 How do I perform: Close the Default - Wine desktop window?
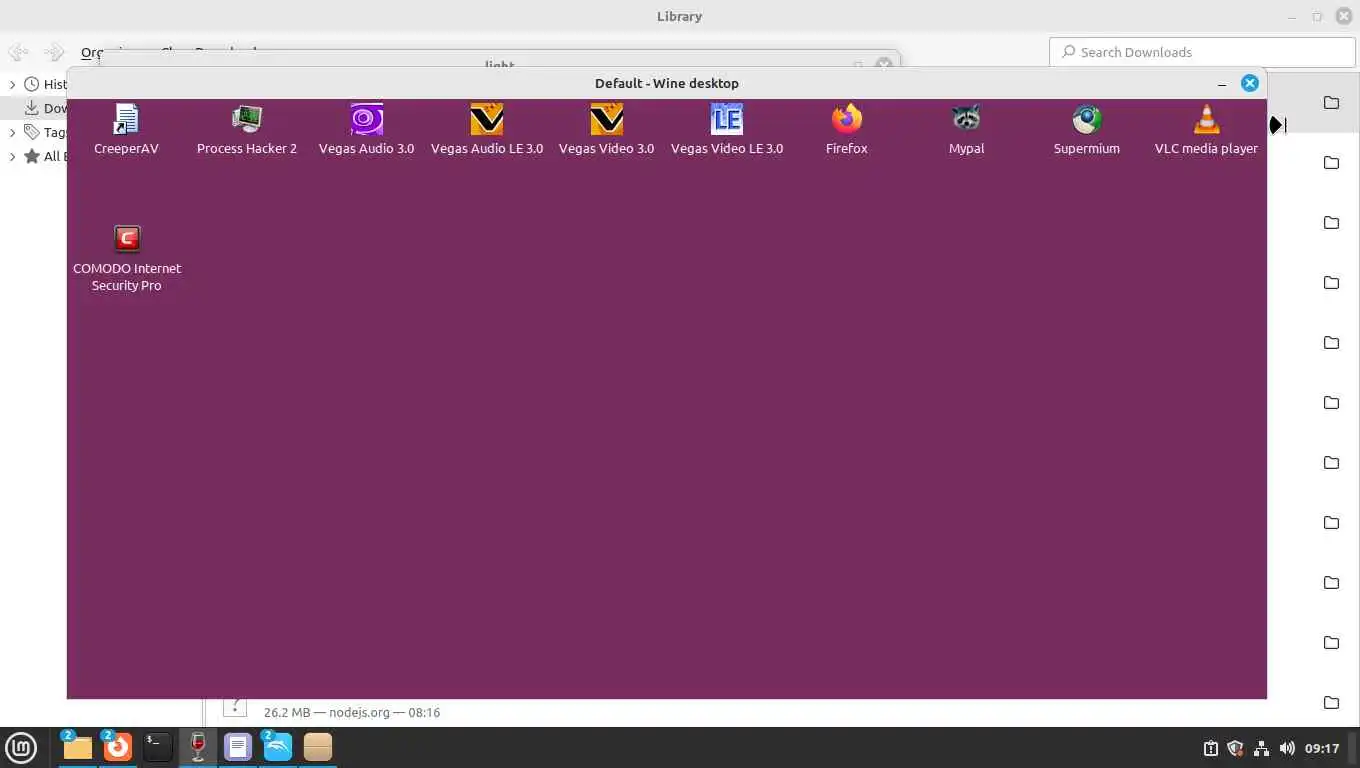[x=1249, y=83]
